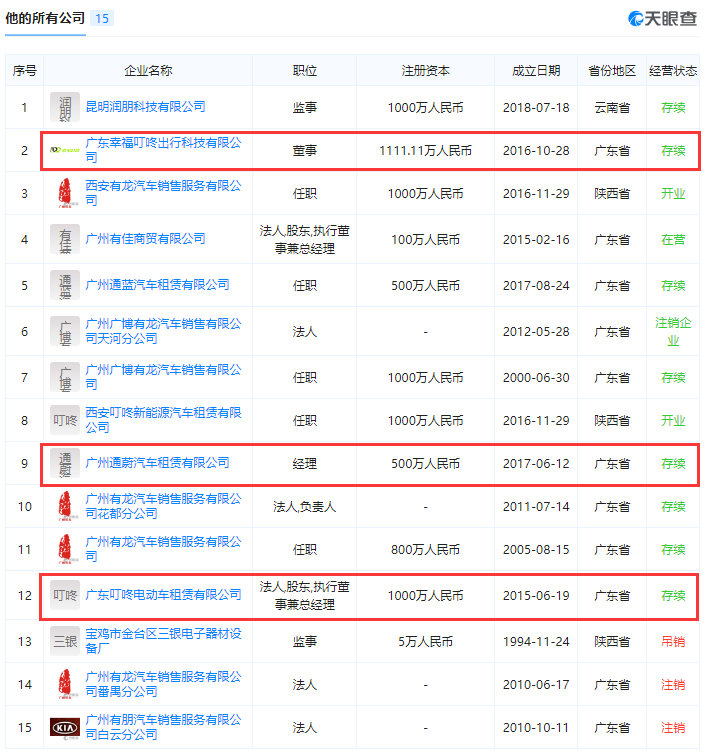The height and width of the screenshot is (756, 706).
Task: Select the 董事 position cell in row 2
Action: [x=305, y=151]
